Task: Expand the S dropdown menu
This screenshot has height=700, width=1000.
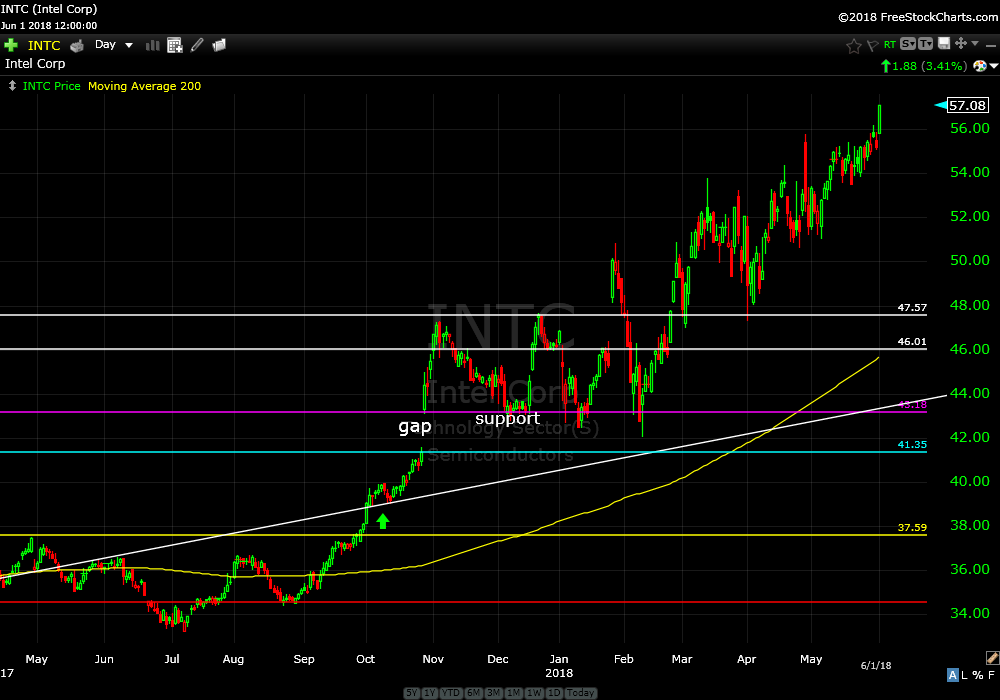Action: pos(908,44)
